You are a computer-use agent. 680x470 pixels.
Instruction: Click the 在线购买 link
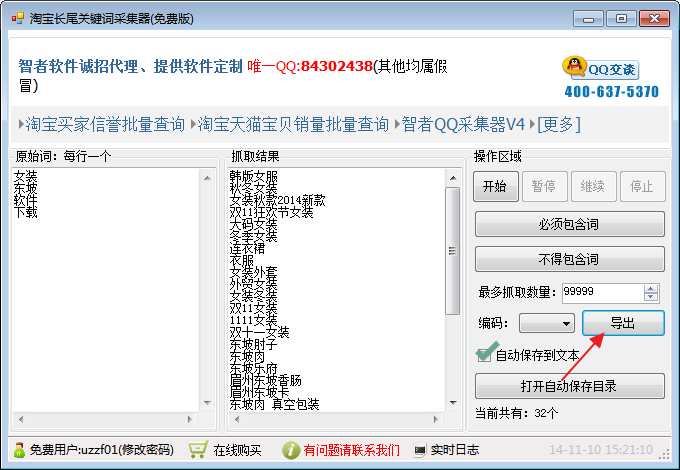[x=237, y=450]
